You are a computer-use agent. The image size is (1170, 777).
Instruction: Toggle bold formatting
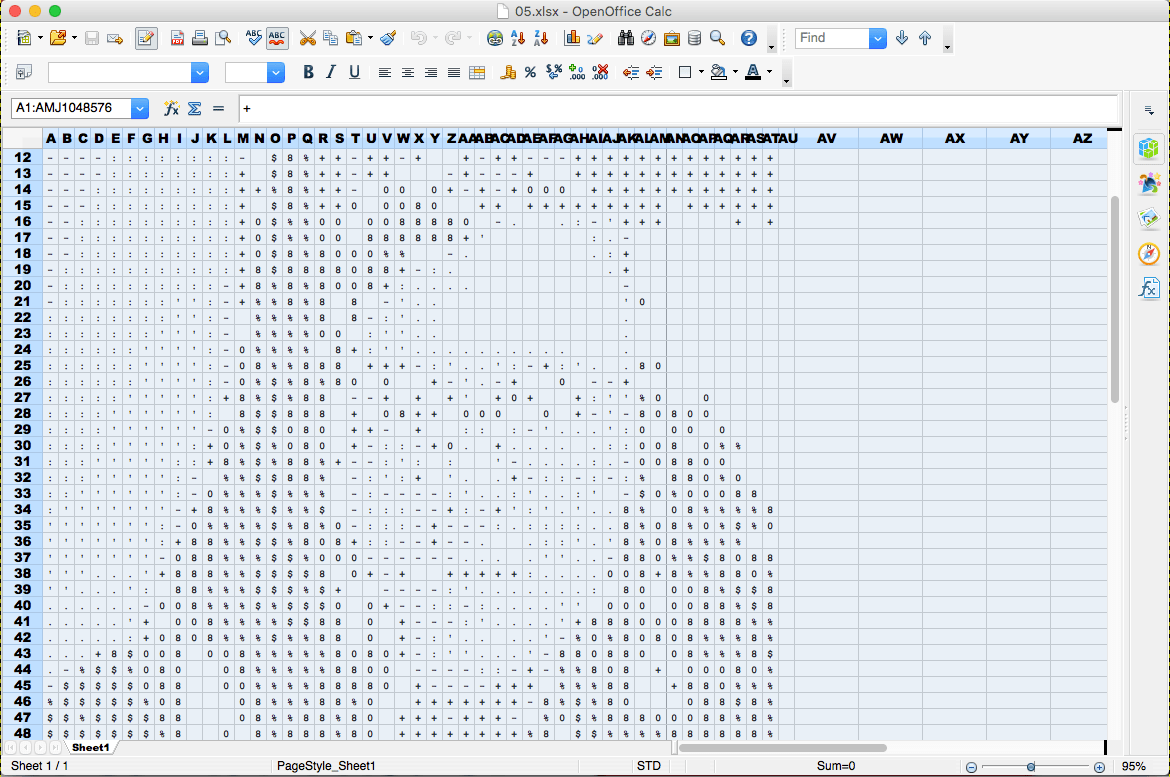308,72
